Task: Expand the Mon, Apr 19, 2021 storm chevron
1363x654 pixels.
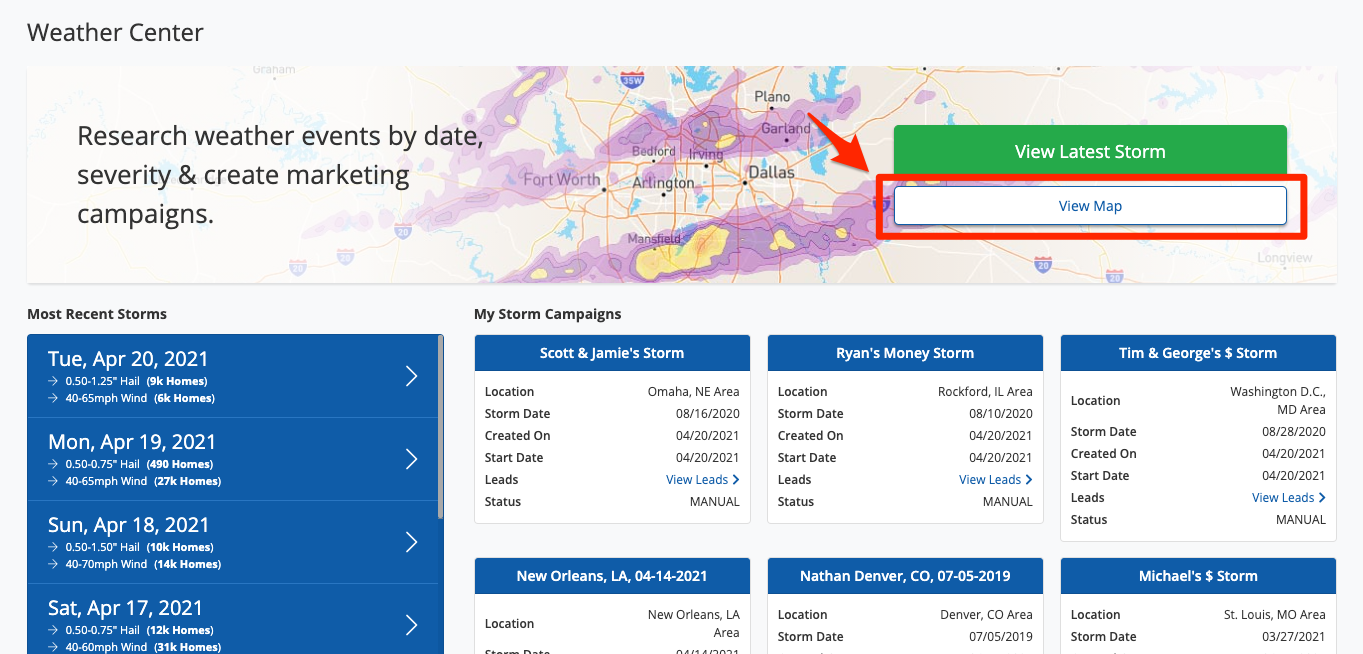Action: [411, 459]
